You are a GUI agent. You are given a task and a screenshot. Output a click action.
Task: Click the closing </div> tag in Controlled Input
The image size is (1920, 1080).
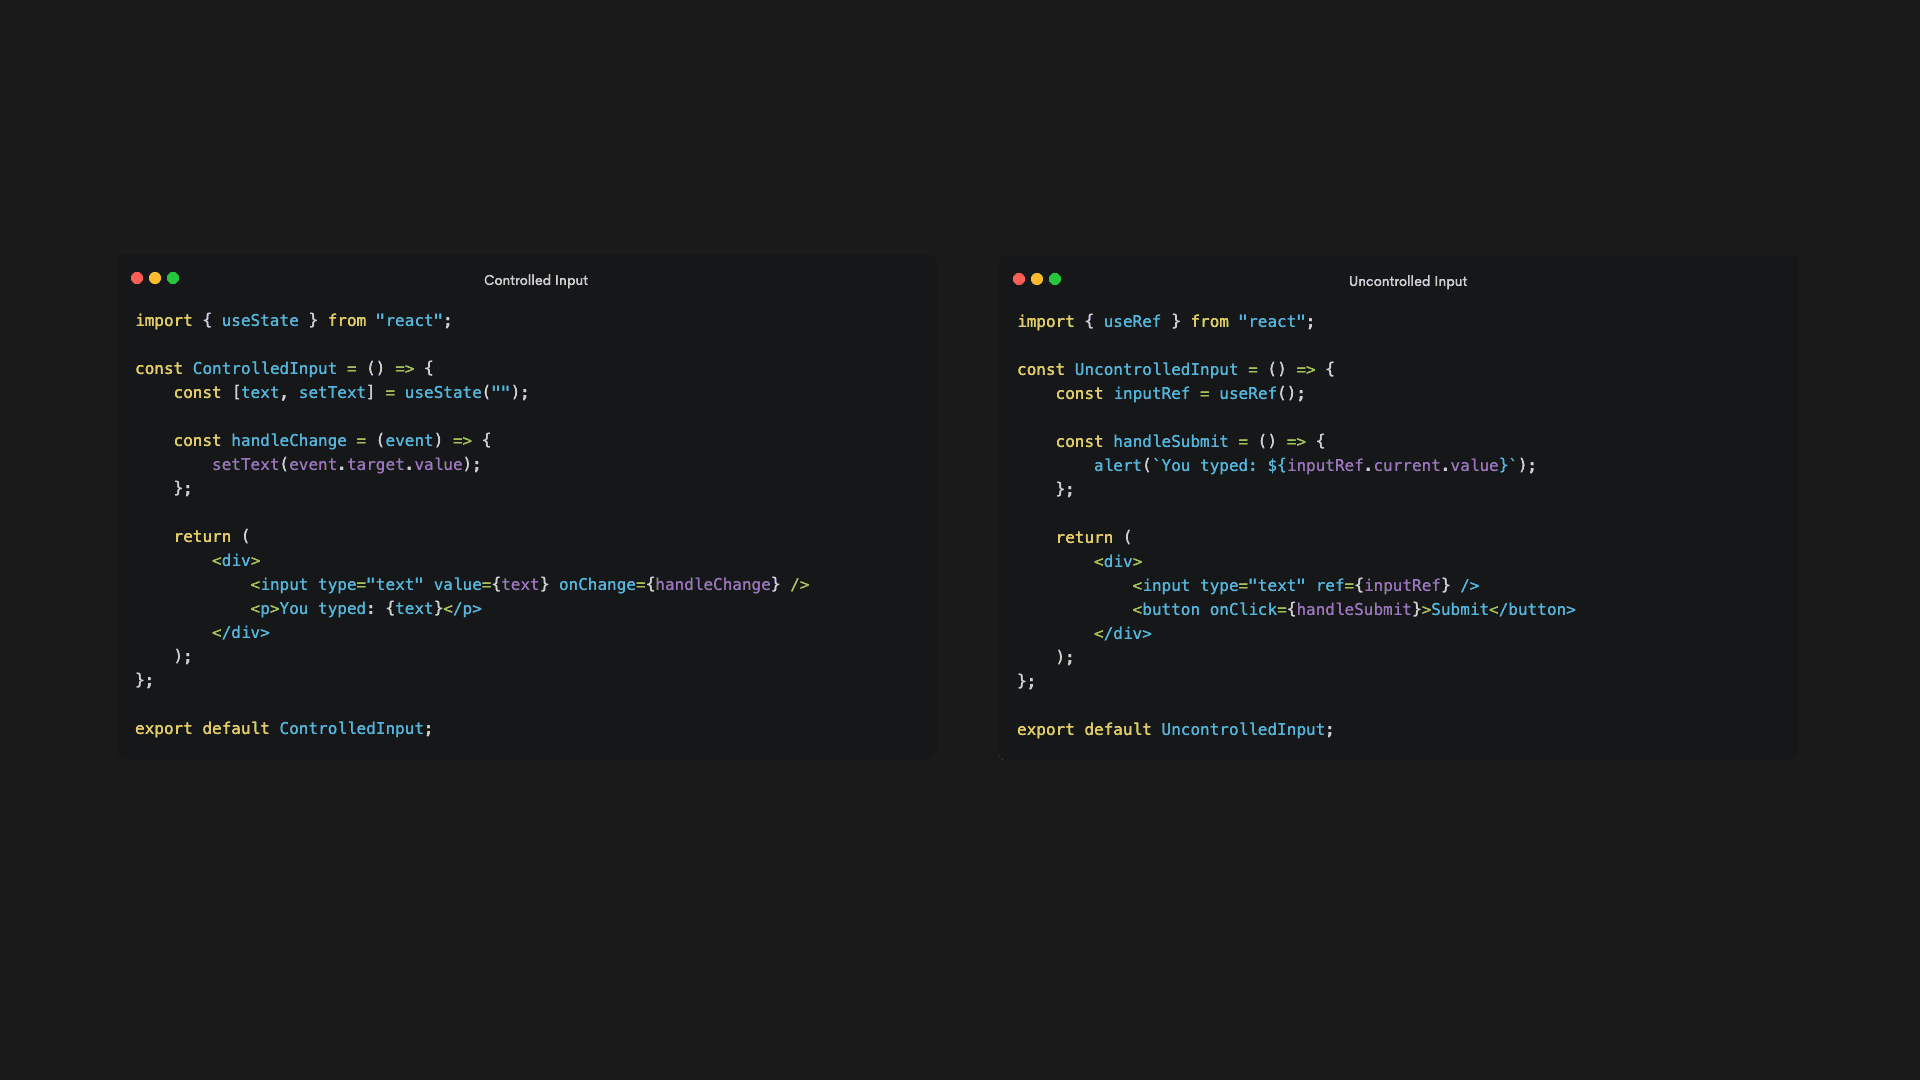pos(241,632)
